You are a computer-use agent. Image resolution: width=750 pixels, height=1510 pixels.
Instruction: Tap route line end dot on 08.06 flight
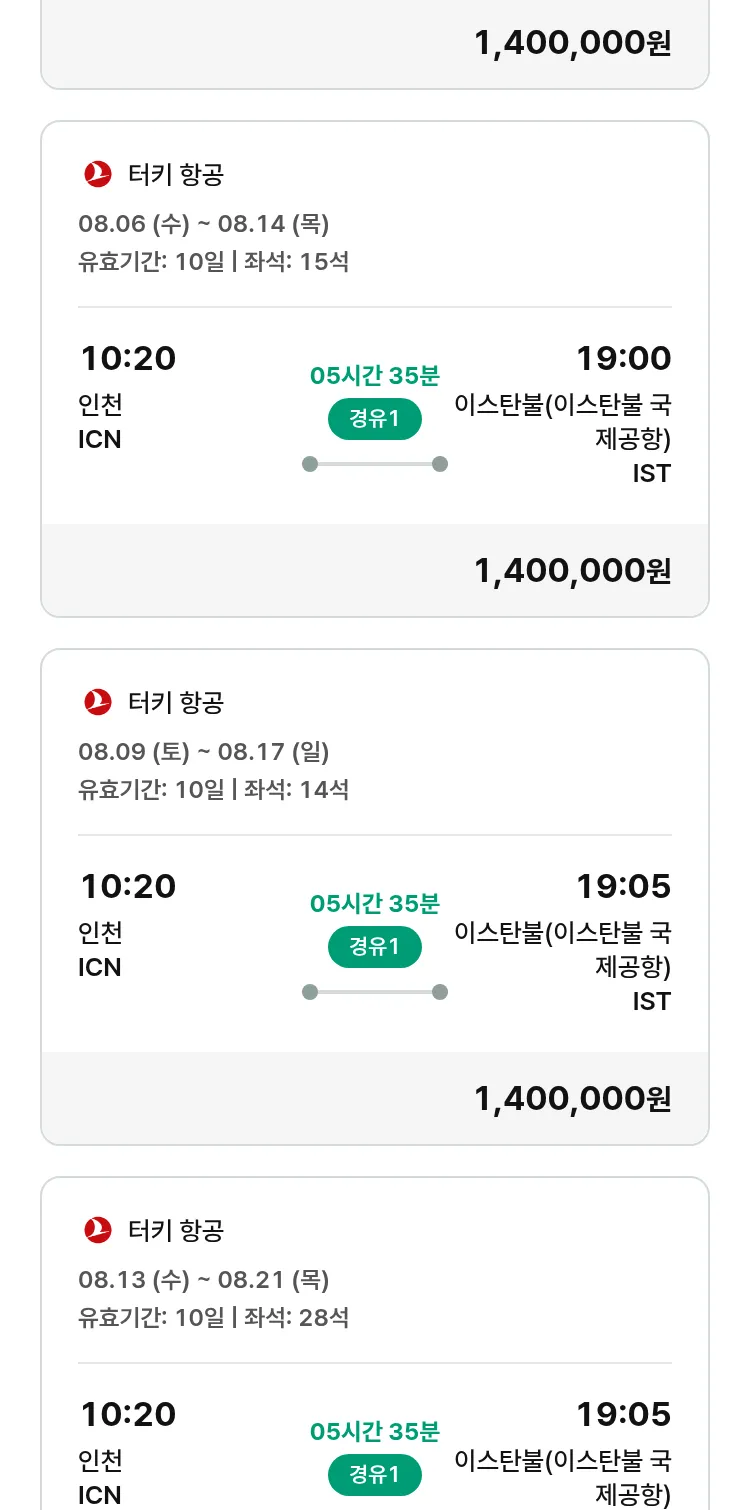[x=440, y=464]
